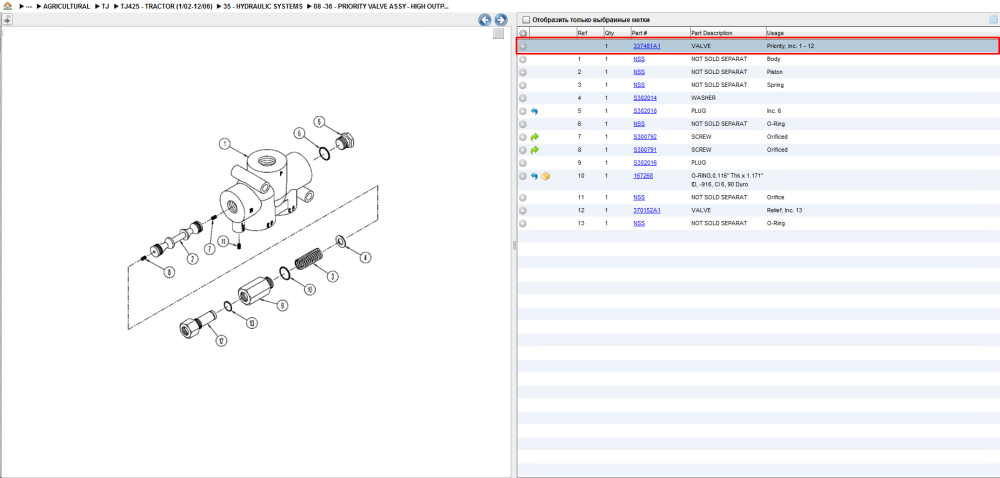Click the yellow box icon on Ref 10 row
Viewport: 1000px width, 478px height.
coord(546,176)
